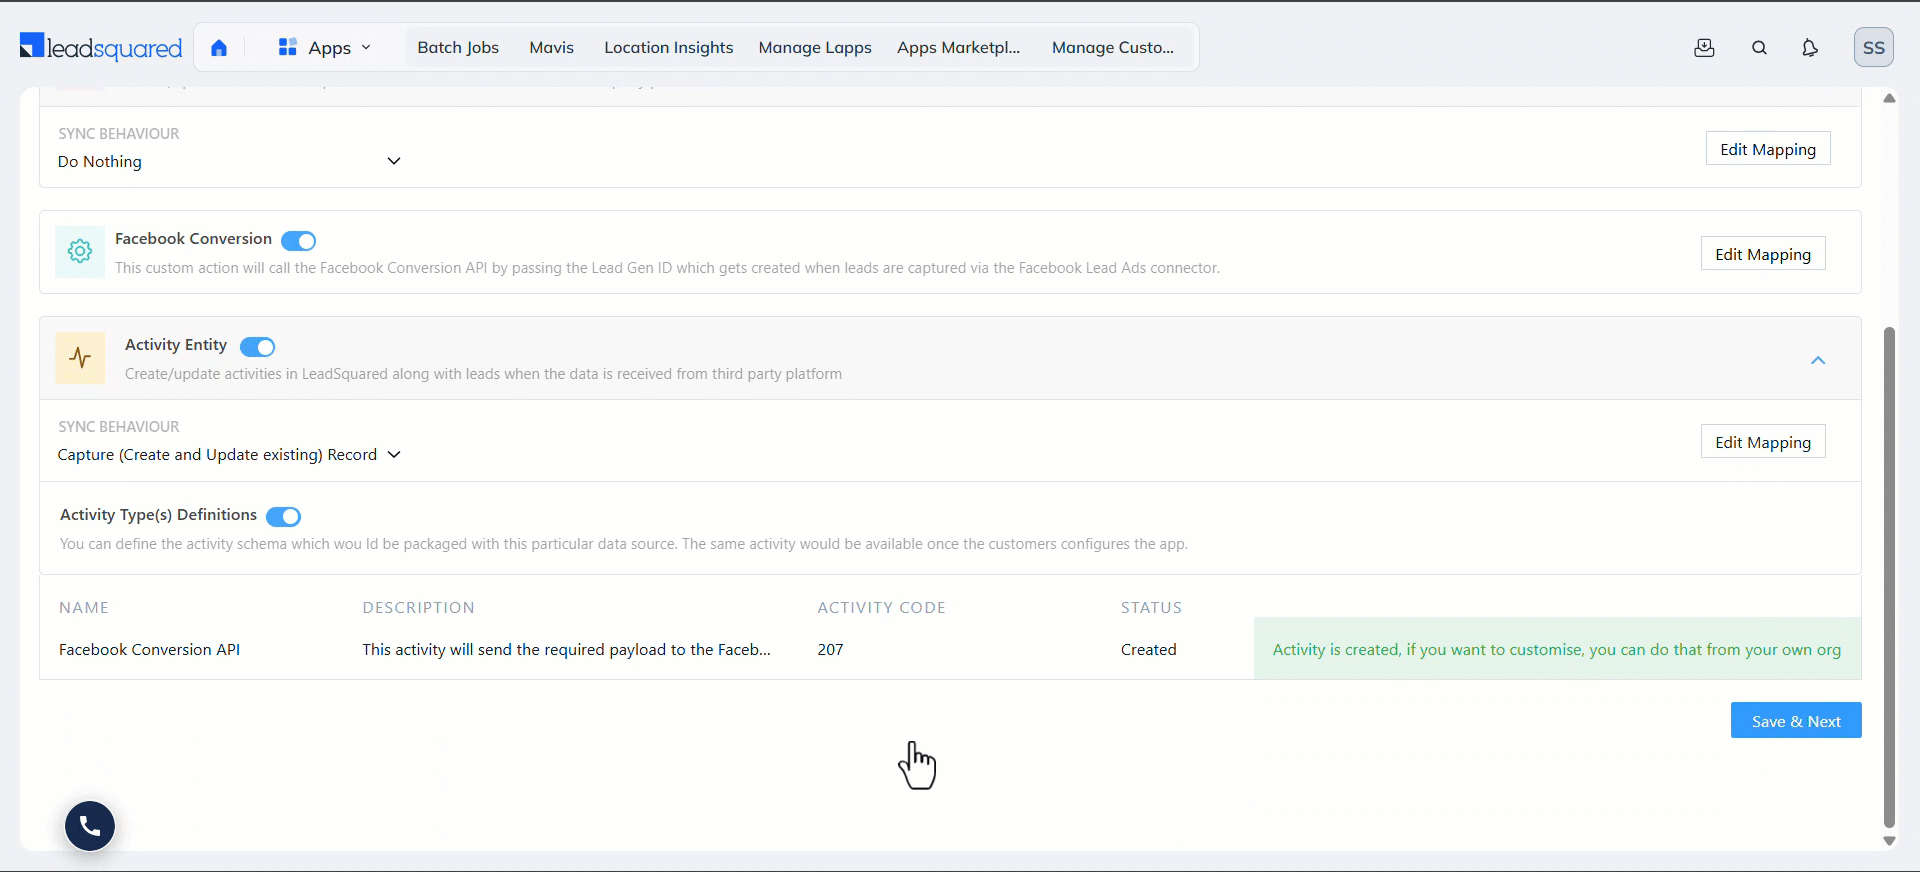The height and width of the screenshot is (872, 1920).
Task: Click the scrollbar up arrow
Action: tap(1889, 98)
